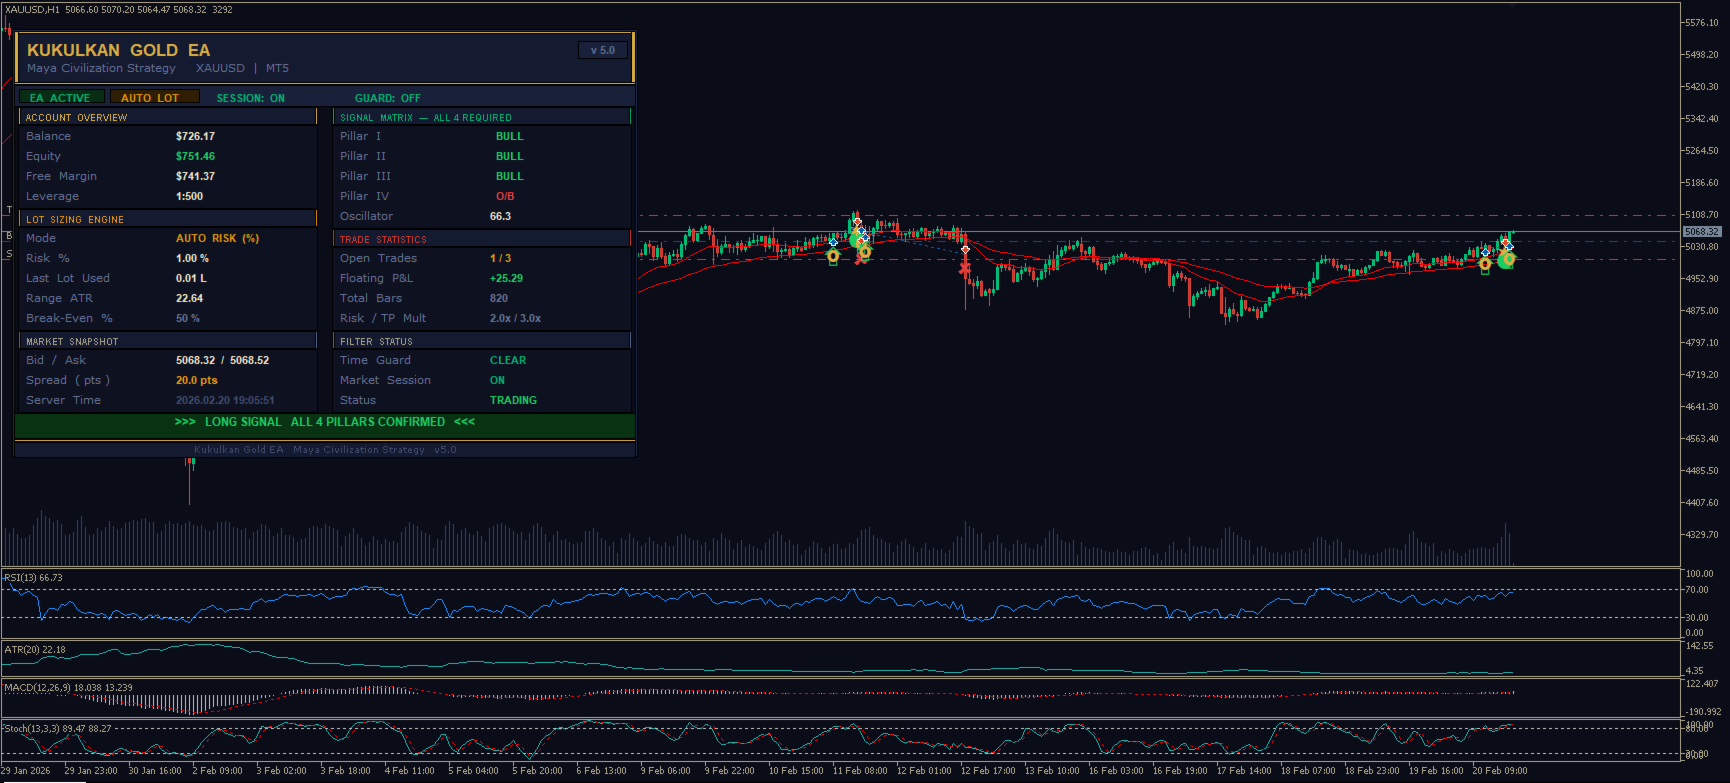The width and height of the screenshot is (1730, 783).
Task: Click the SESSION: ON status indicator
Action: point(251,98)
